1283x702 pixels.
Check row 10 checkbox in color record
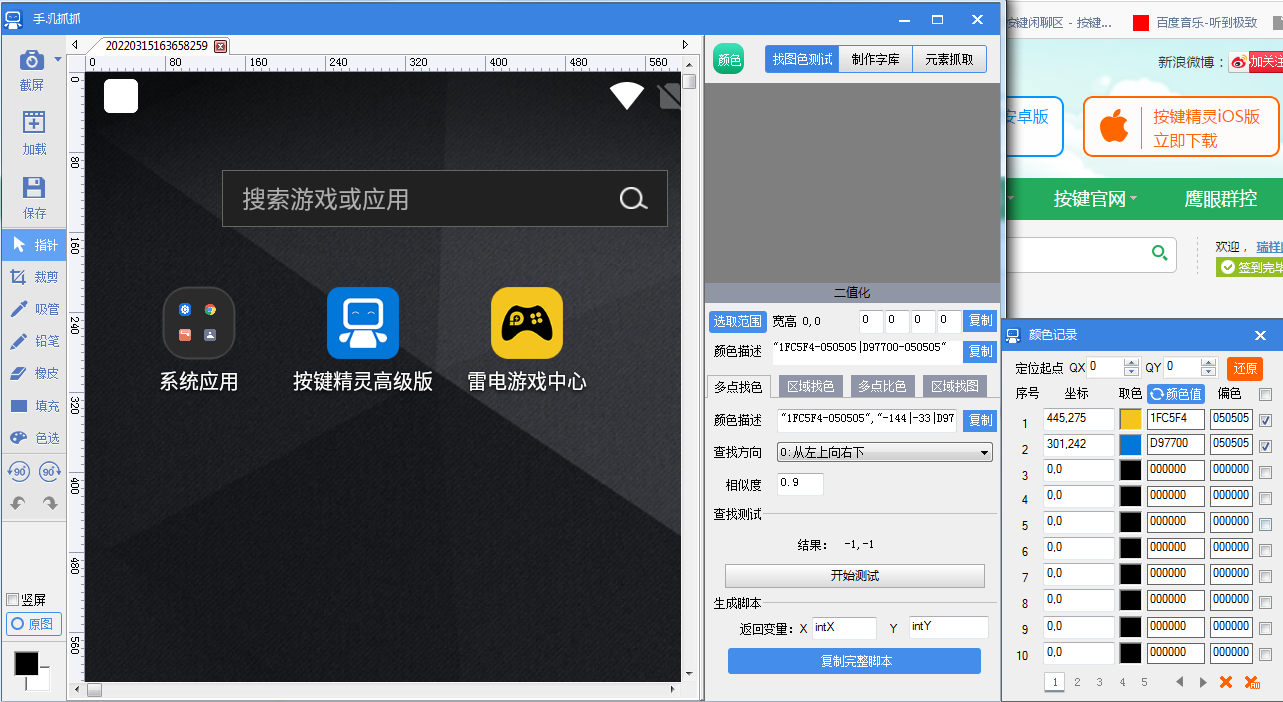pos(1265,654)
